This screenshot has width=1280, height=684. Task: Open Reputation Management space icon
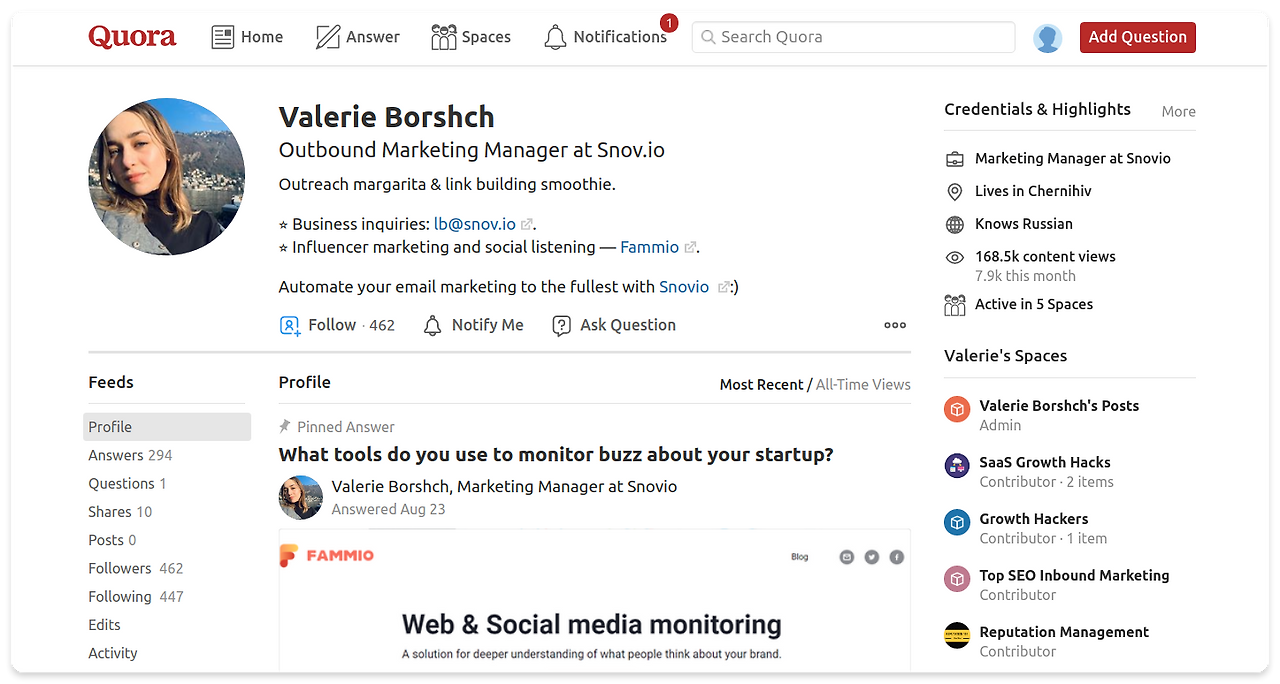[x=957, y=635]
